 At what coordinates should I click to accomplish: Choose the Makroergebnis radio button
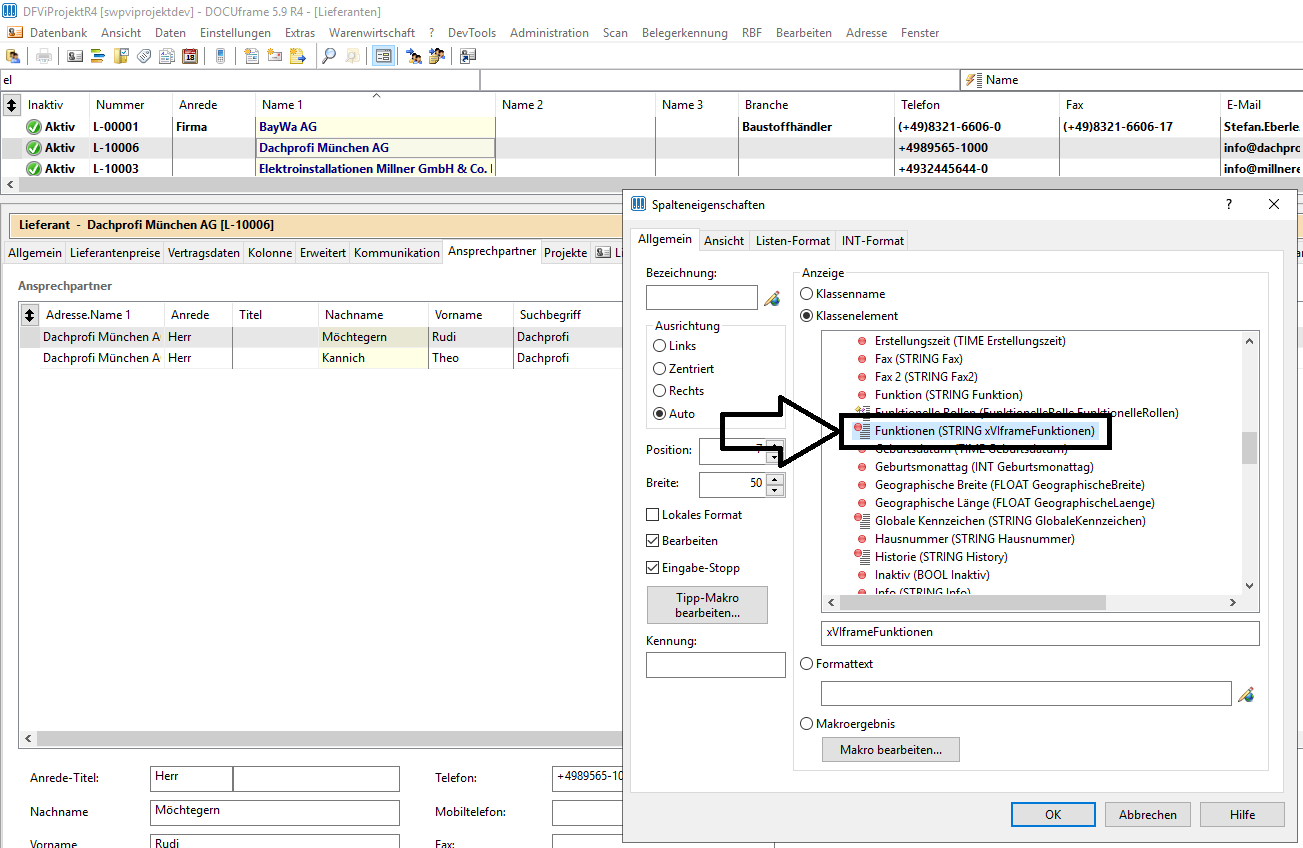(x=807, y=724)
